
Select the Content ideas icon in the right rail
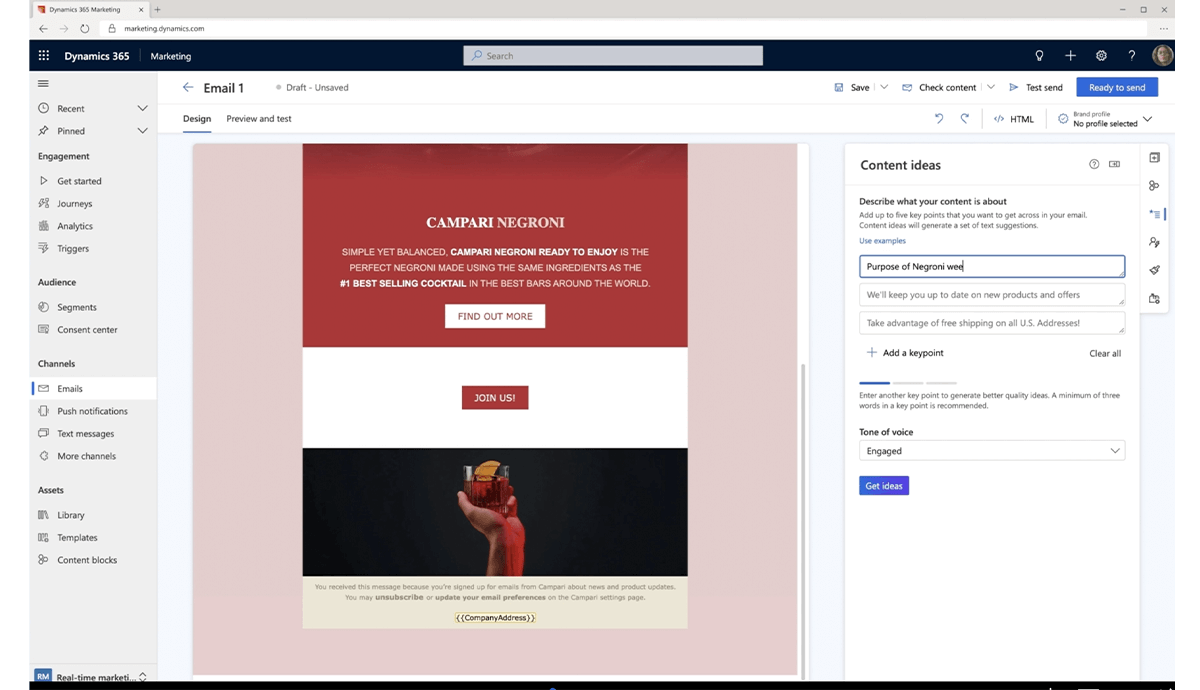pyautogui.click(x=1154, y=213)
